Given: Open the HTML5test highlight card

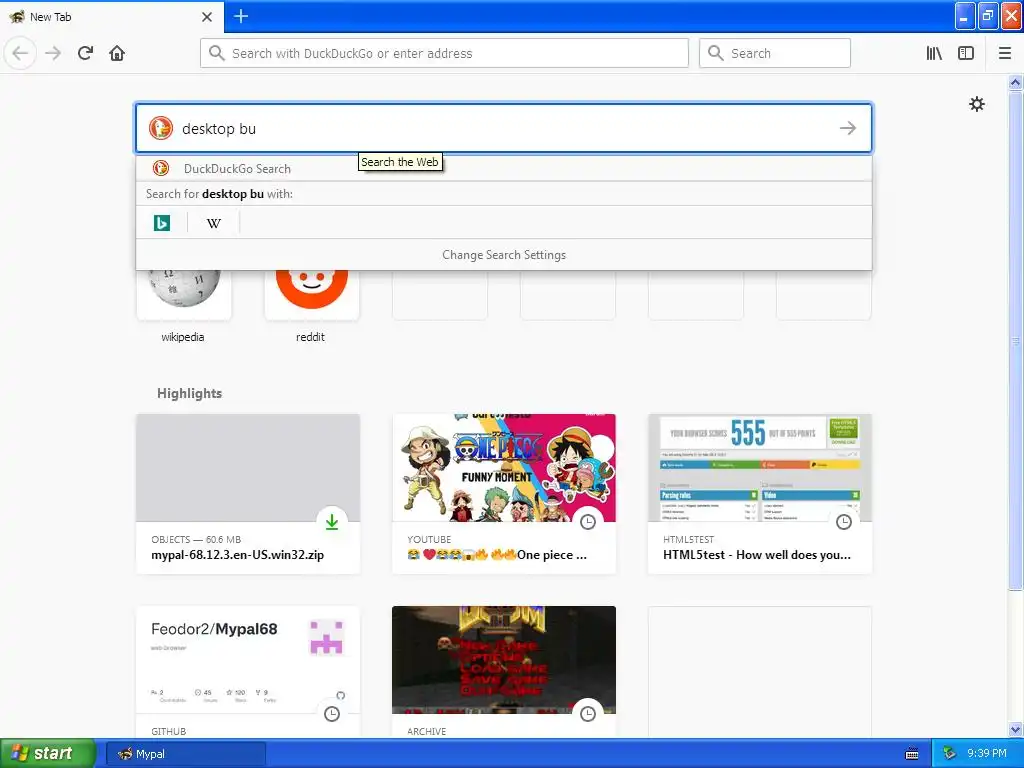Looking at the screenshot, I should coord(760,494).
